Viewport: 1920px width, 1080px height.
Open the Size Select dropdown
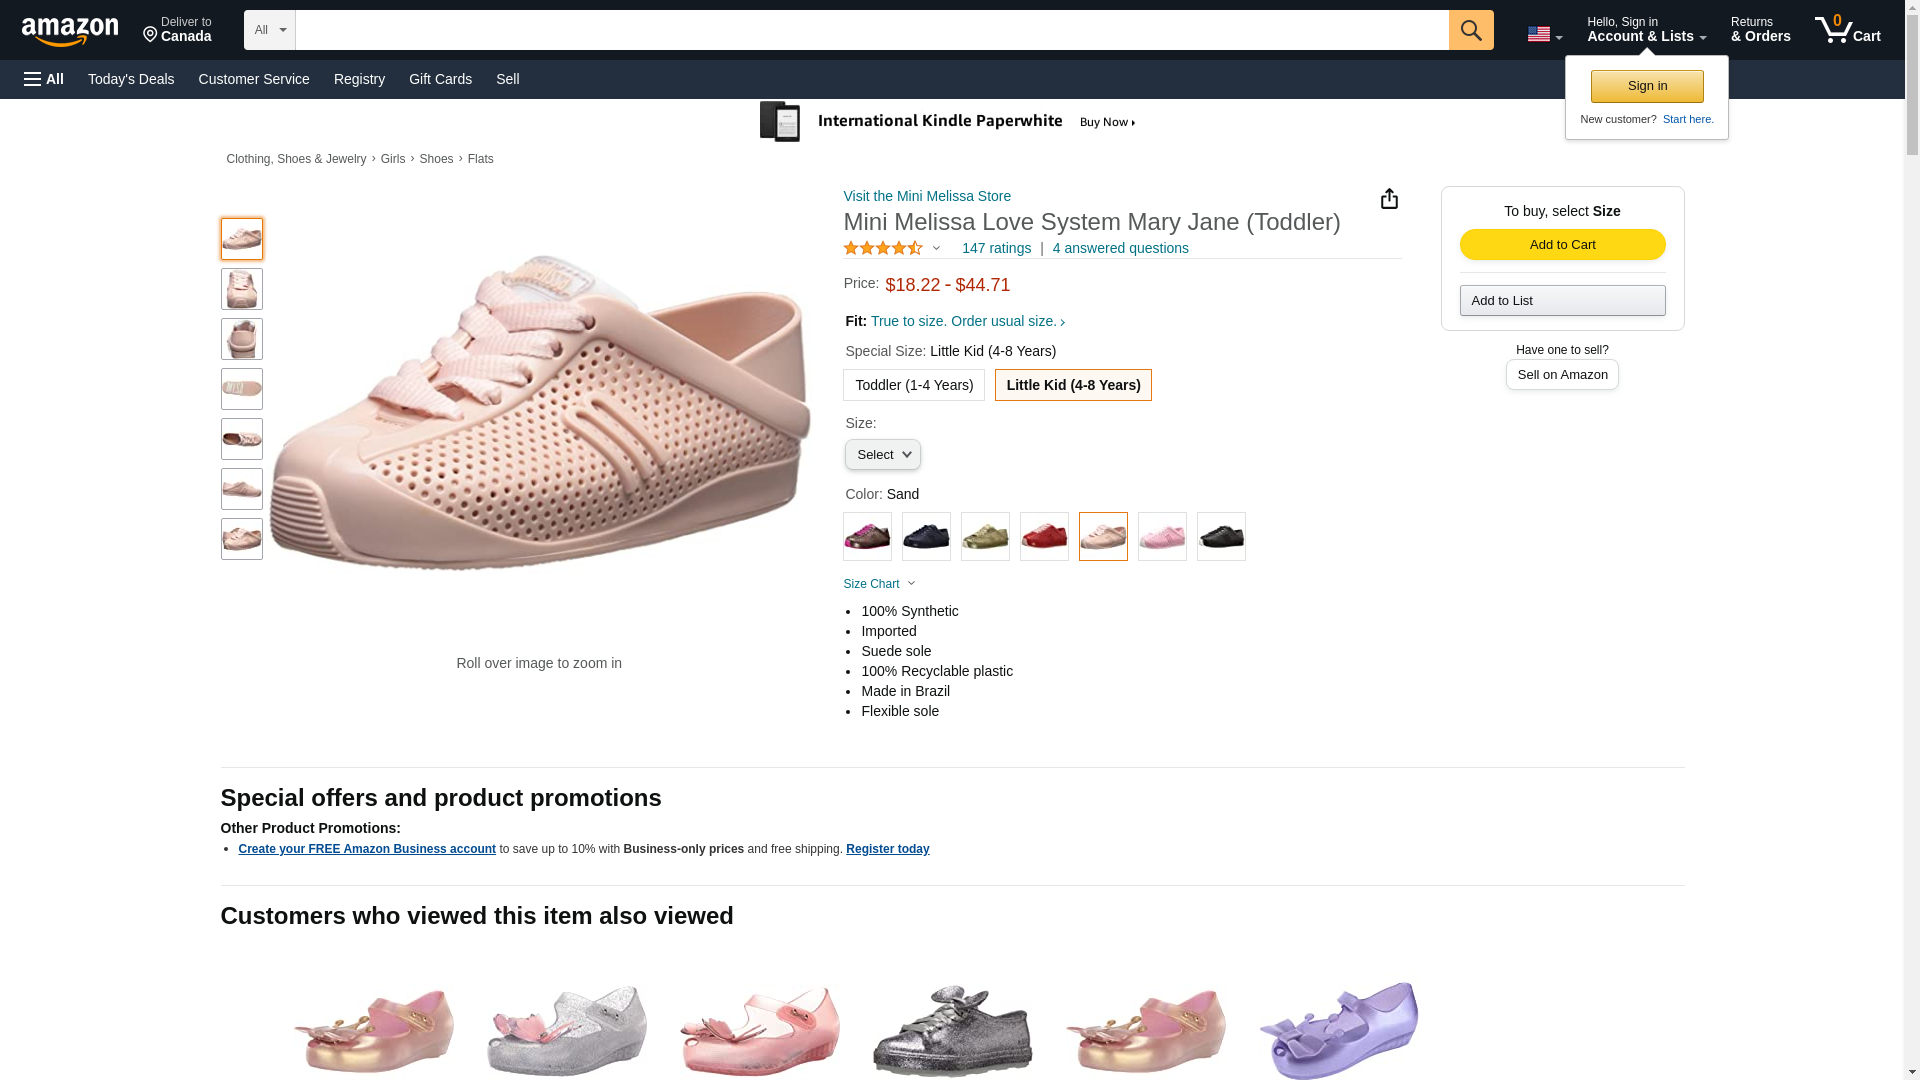(882, 455)
